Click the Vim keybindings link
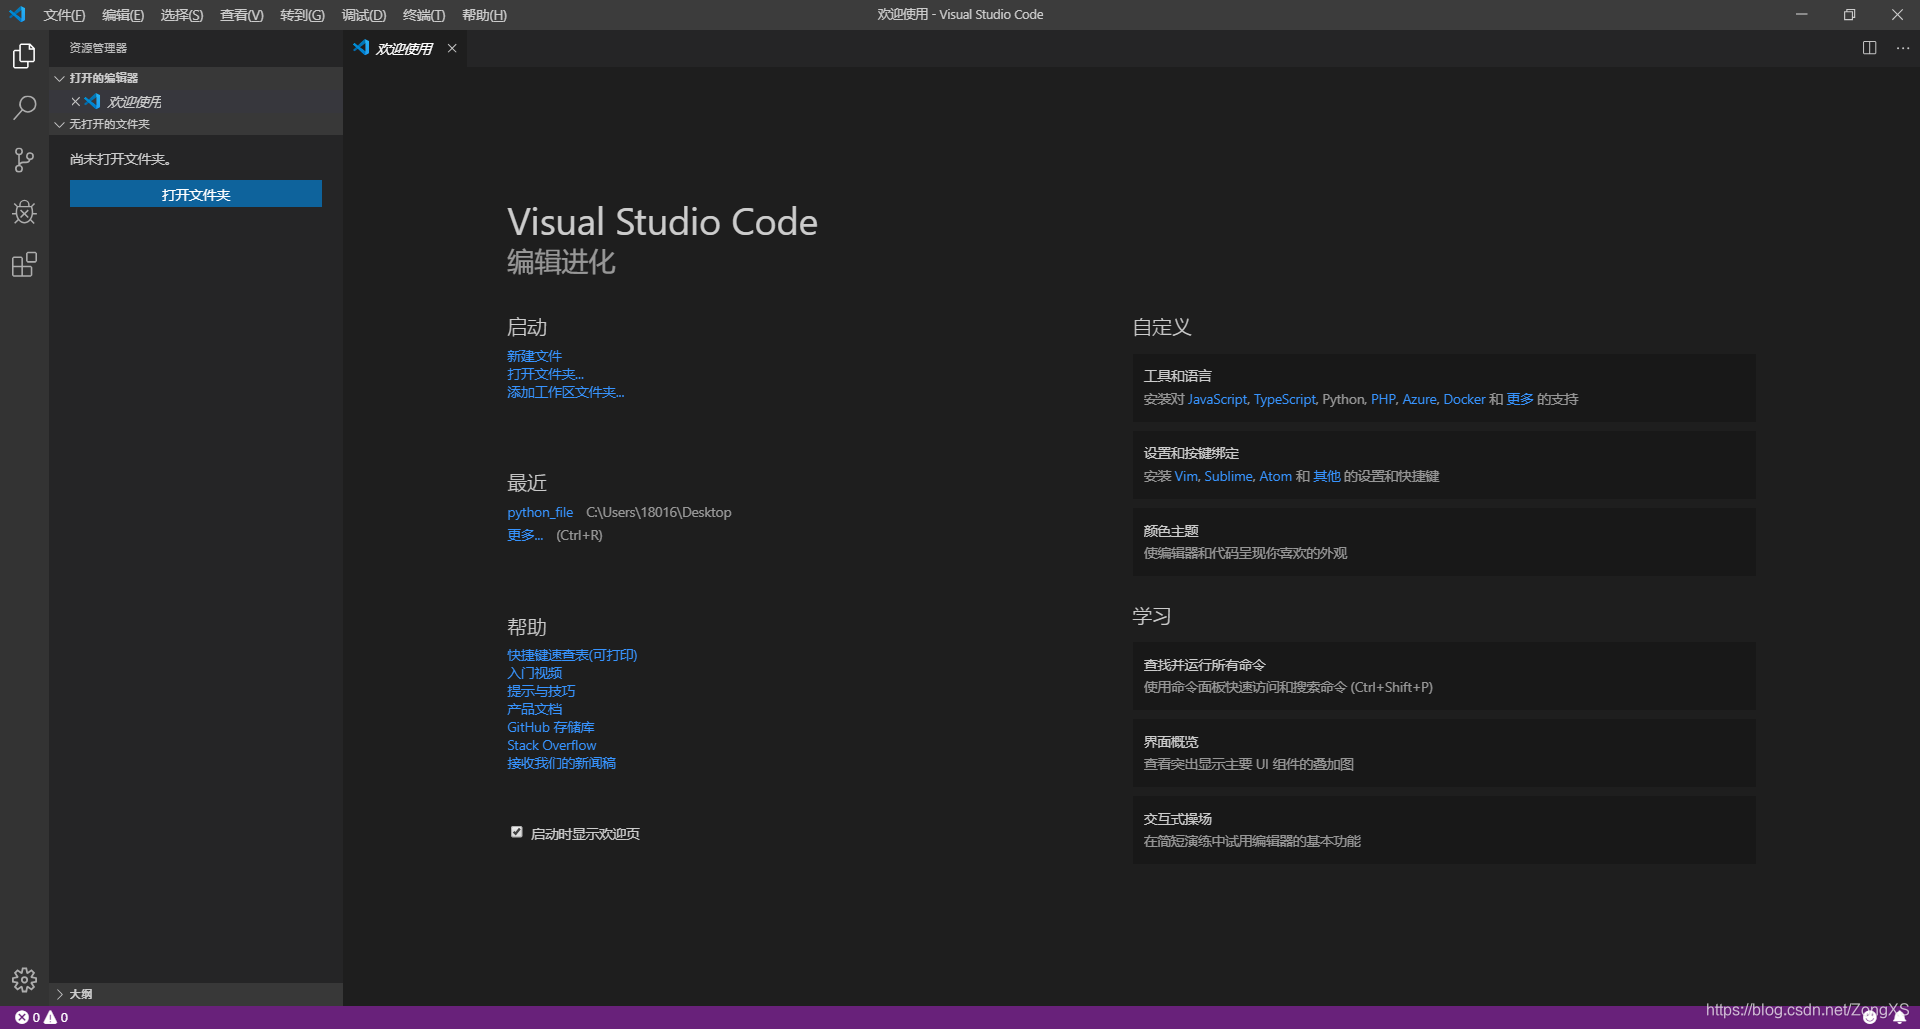 click(1186, 476)
